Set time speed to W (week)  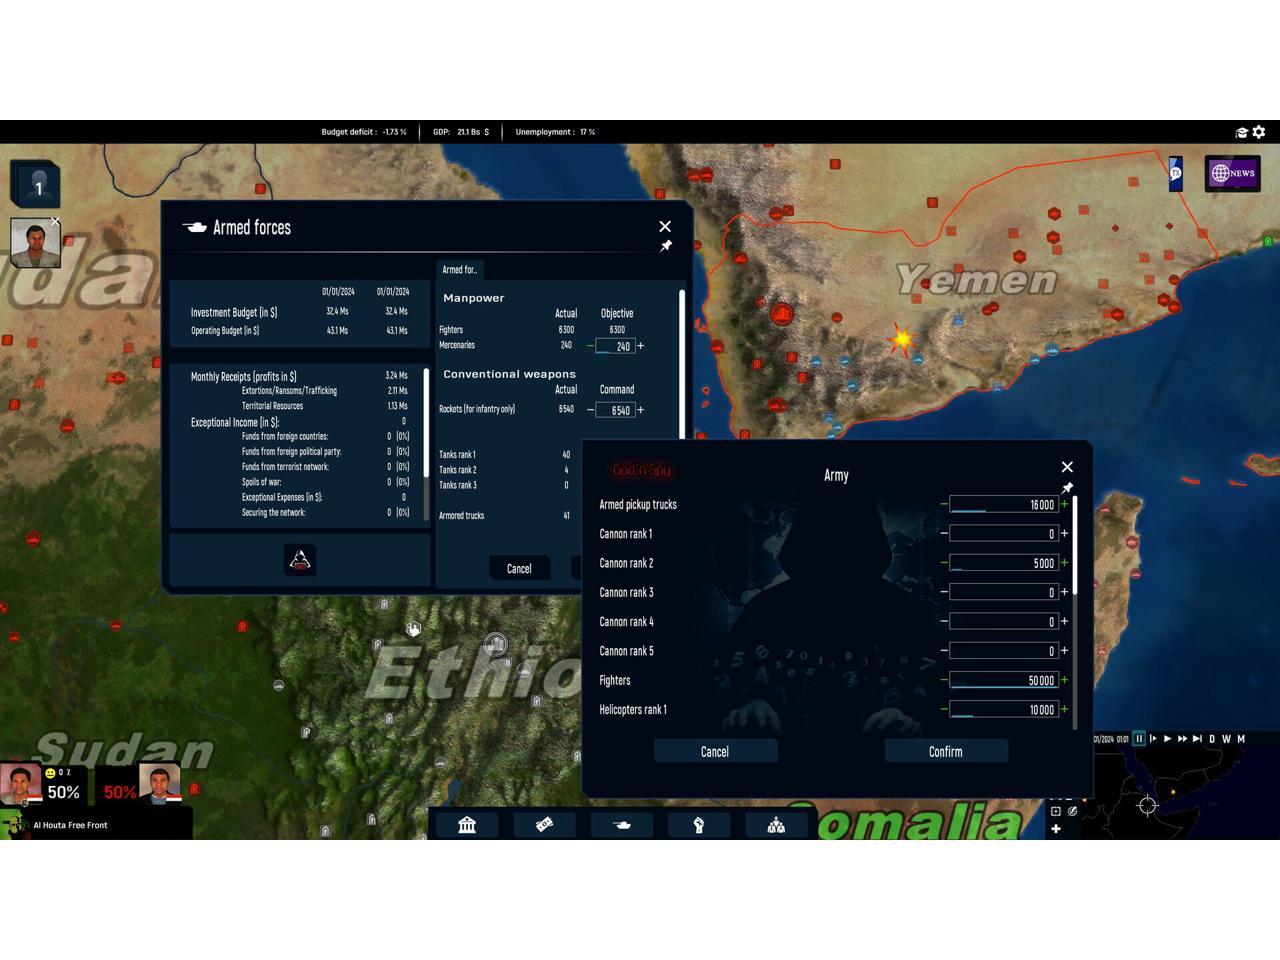pos(1226,739)
